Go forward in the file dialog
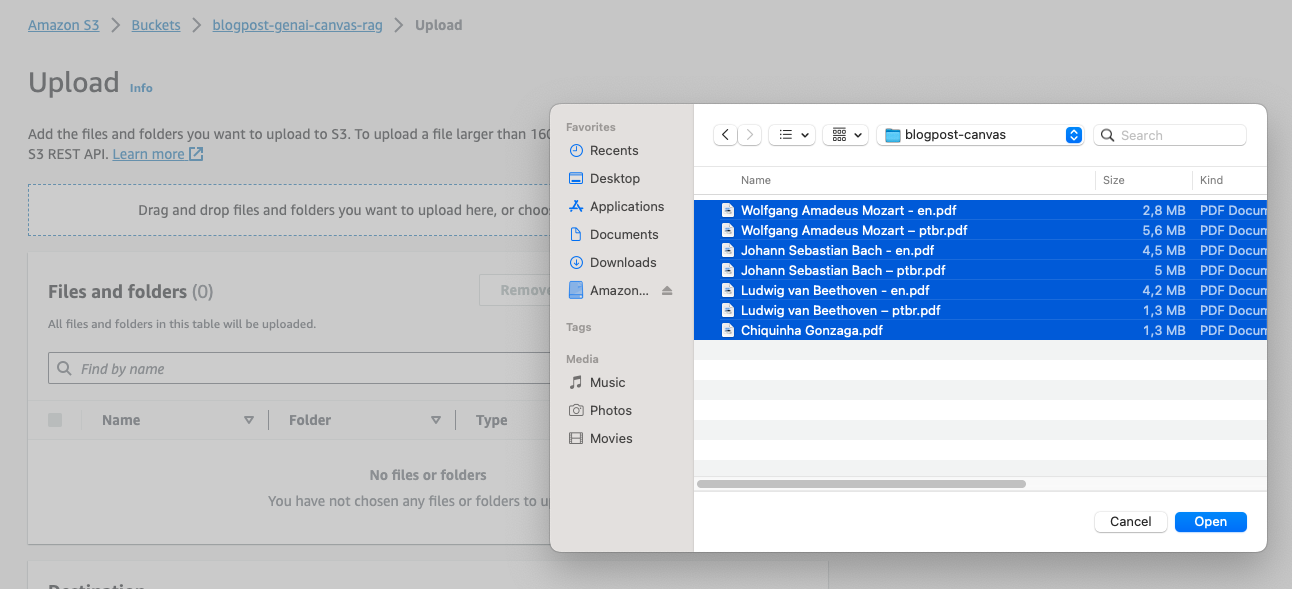The height and width of the screenshot is (589, 1292). [750, 135]
